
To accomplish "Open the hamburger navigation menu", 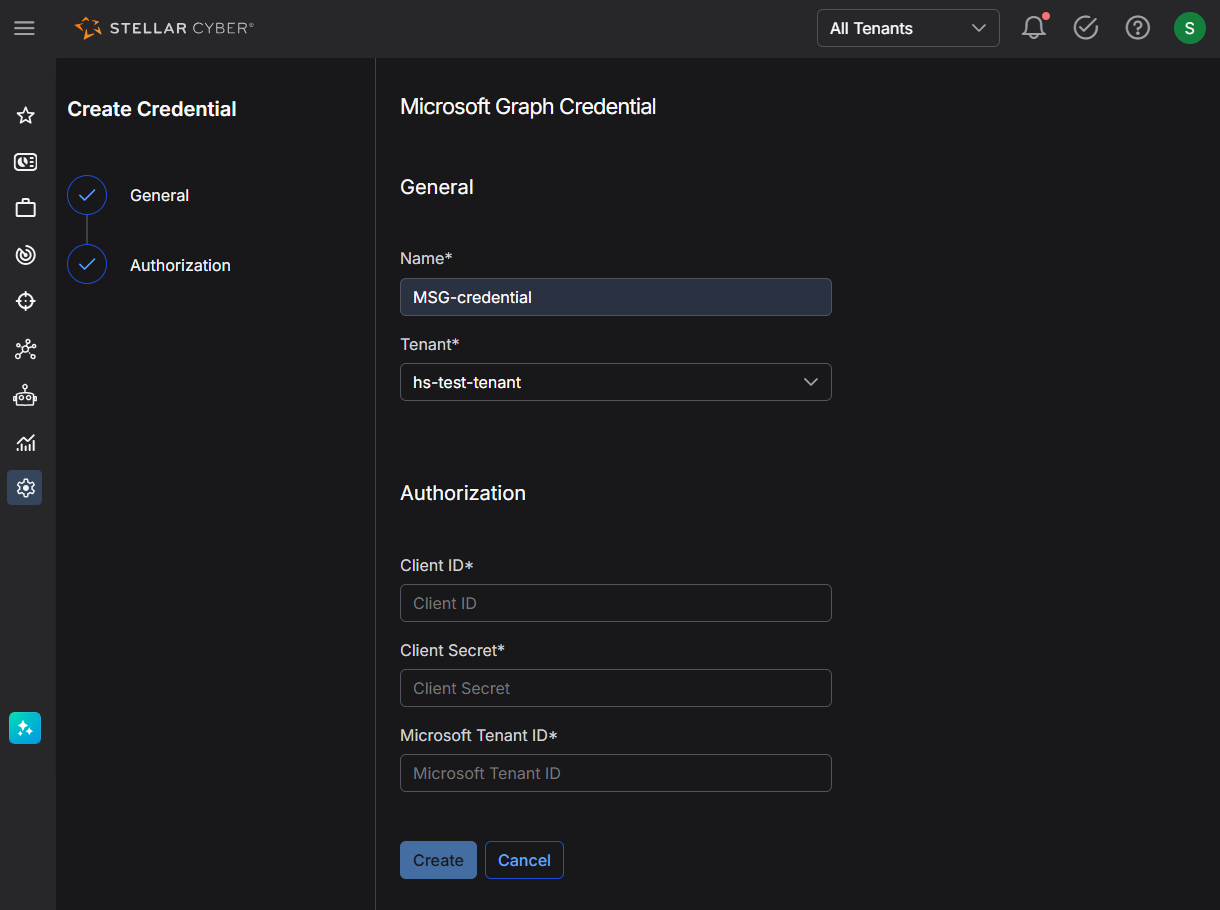I will [x=24, y=28].
